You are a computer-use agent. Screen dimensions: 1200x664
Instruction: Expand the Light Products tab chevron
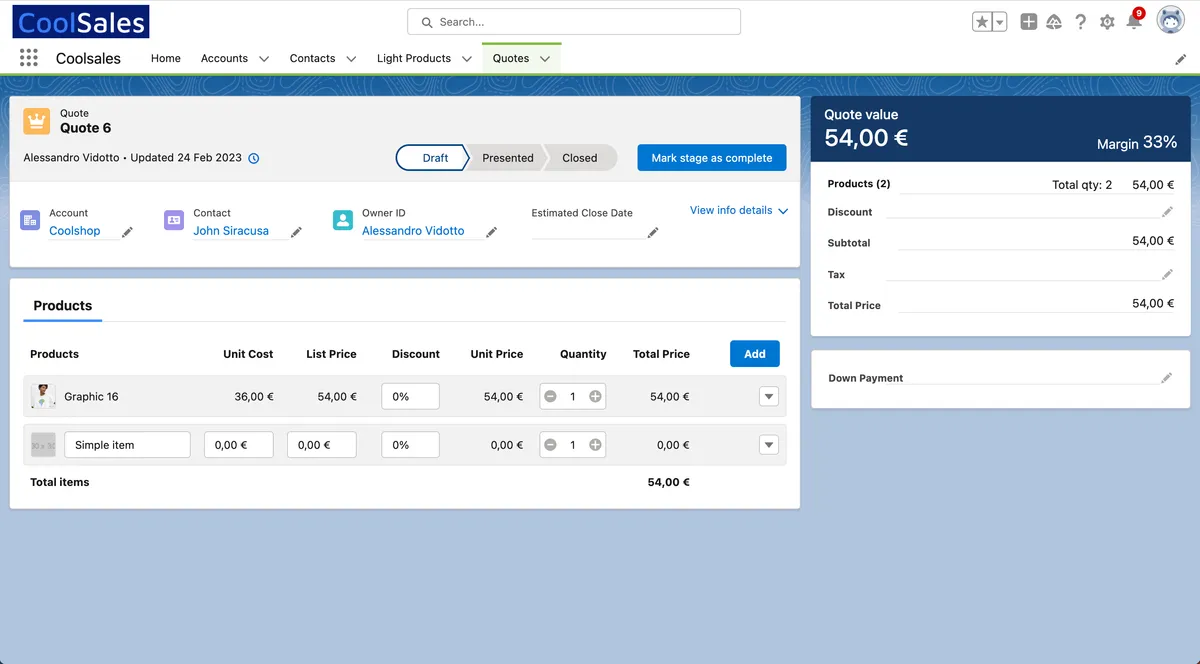pyautogui.click(x=467, y=59)
